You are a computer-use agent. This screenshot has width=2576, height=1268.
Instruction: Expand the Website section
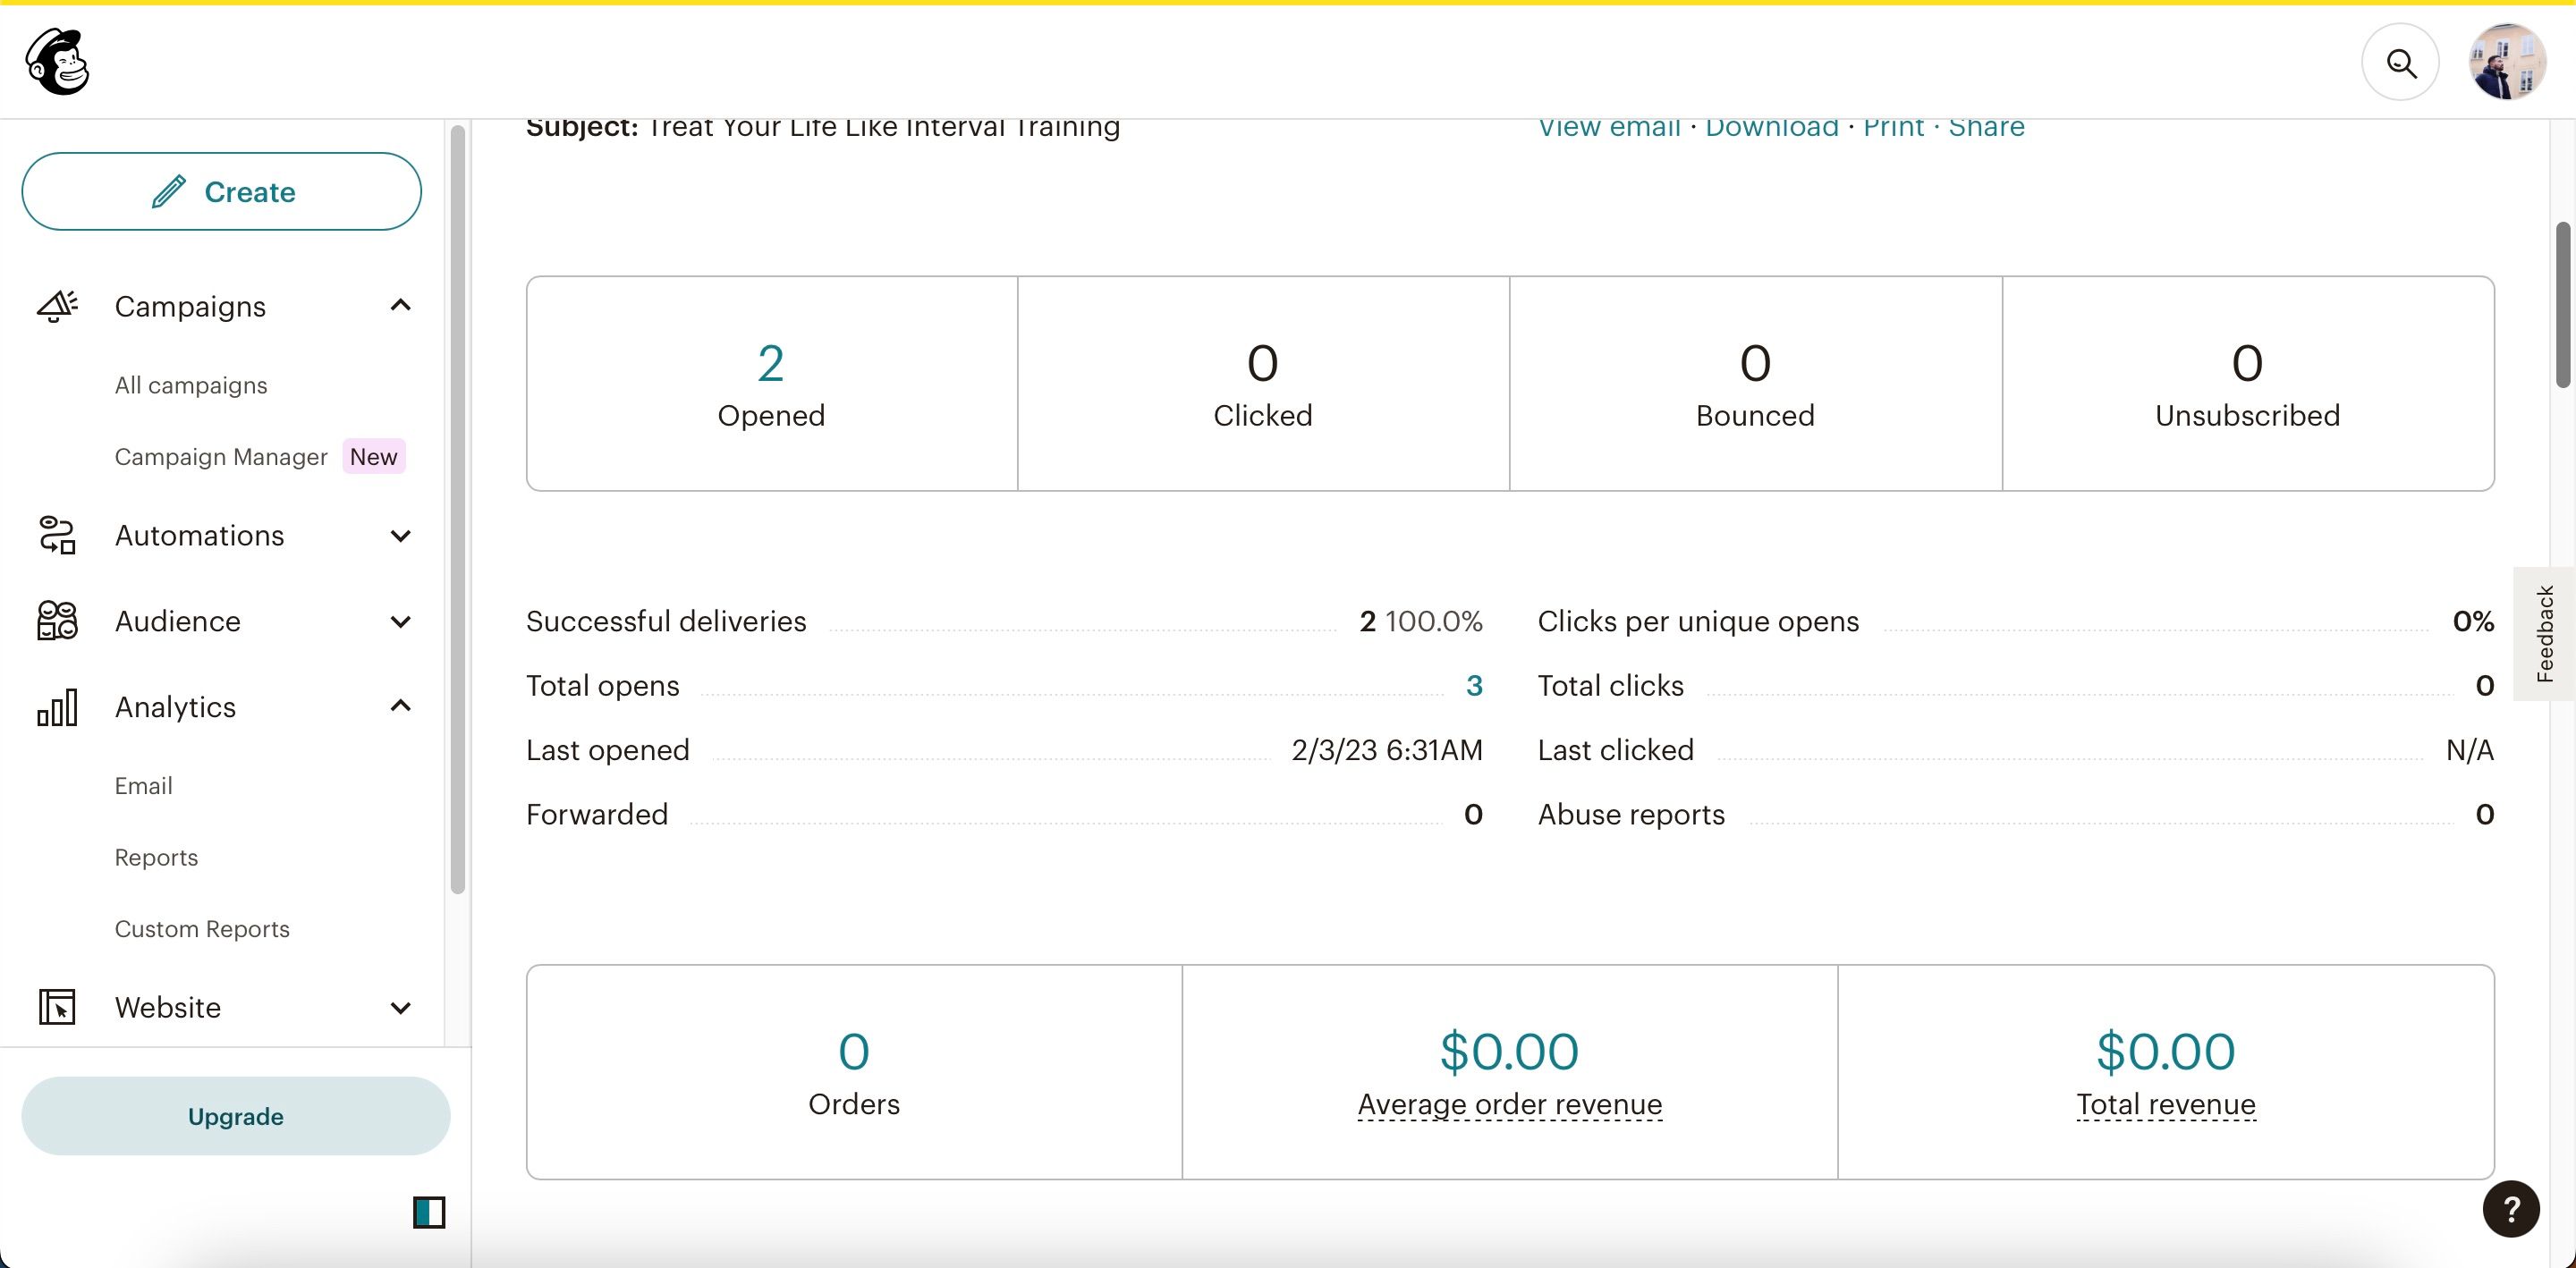coord(401,1007)
